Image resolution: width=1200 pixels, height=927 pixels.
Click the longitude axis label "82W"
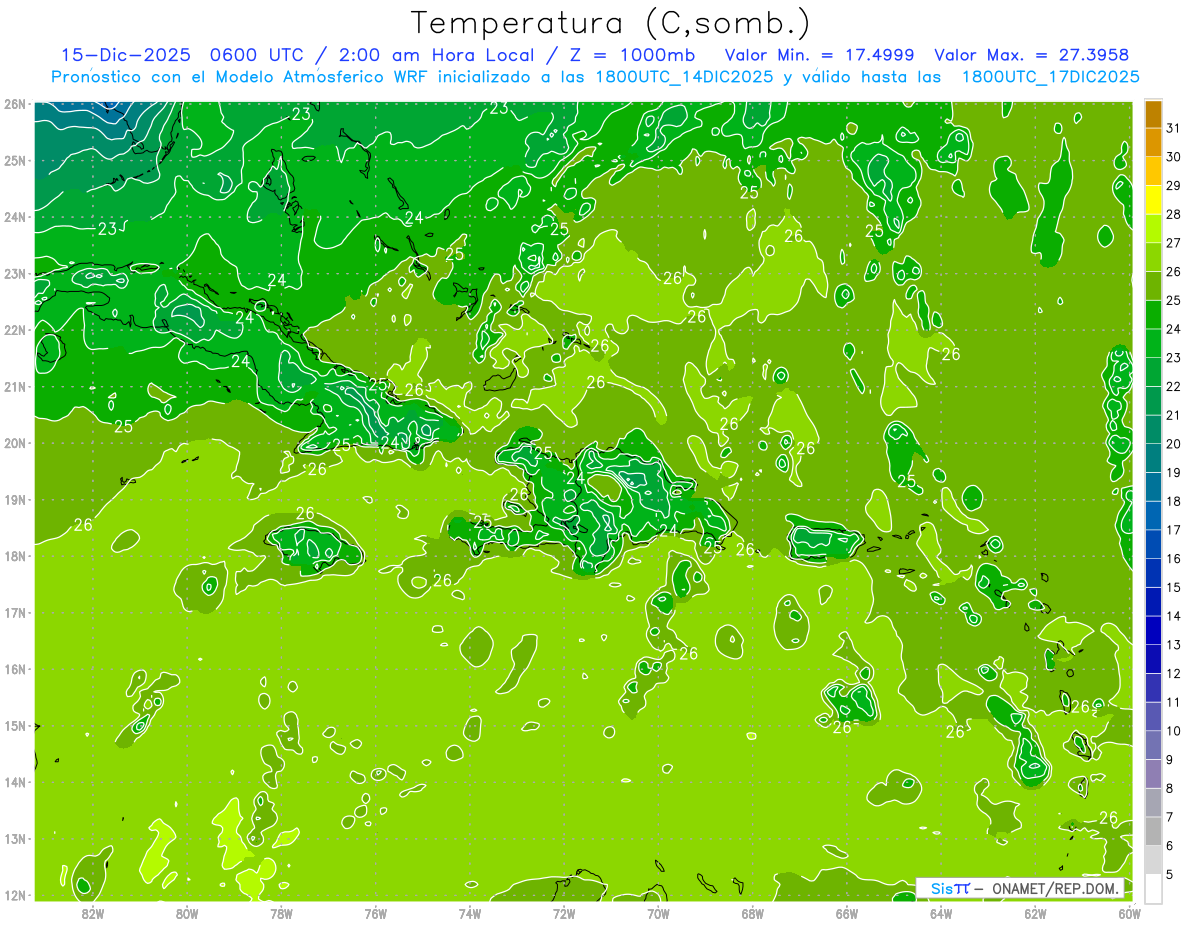click(x=92, y=913)
